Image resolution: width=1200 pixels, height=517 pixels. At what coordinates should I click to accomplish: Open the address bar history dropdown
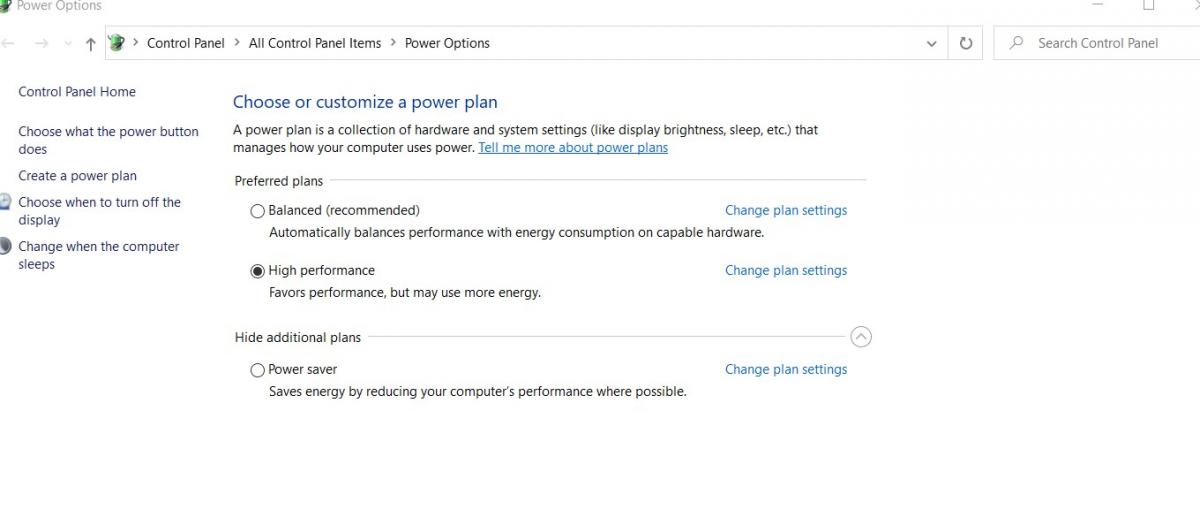(932, 43)
